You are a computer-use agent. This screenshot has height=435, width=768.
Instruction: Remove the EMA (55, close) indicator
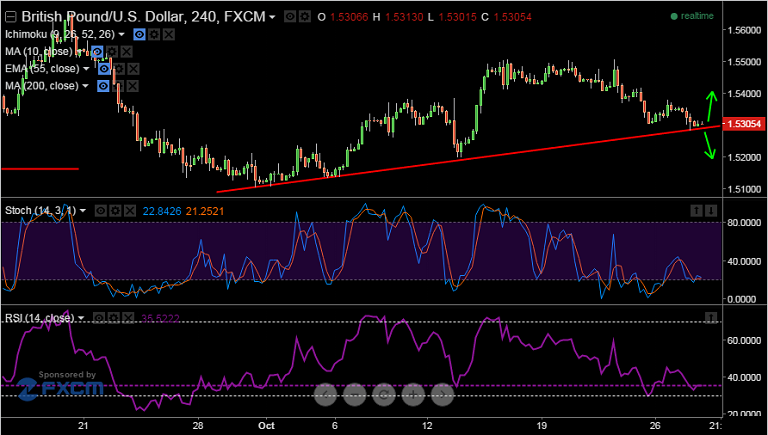pyautogui.click(x=133, y=69)
